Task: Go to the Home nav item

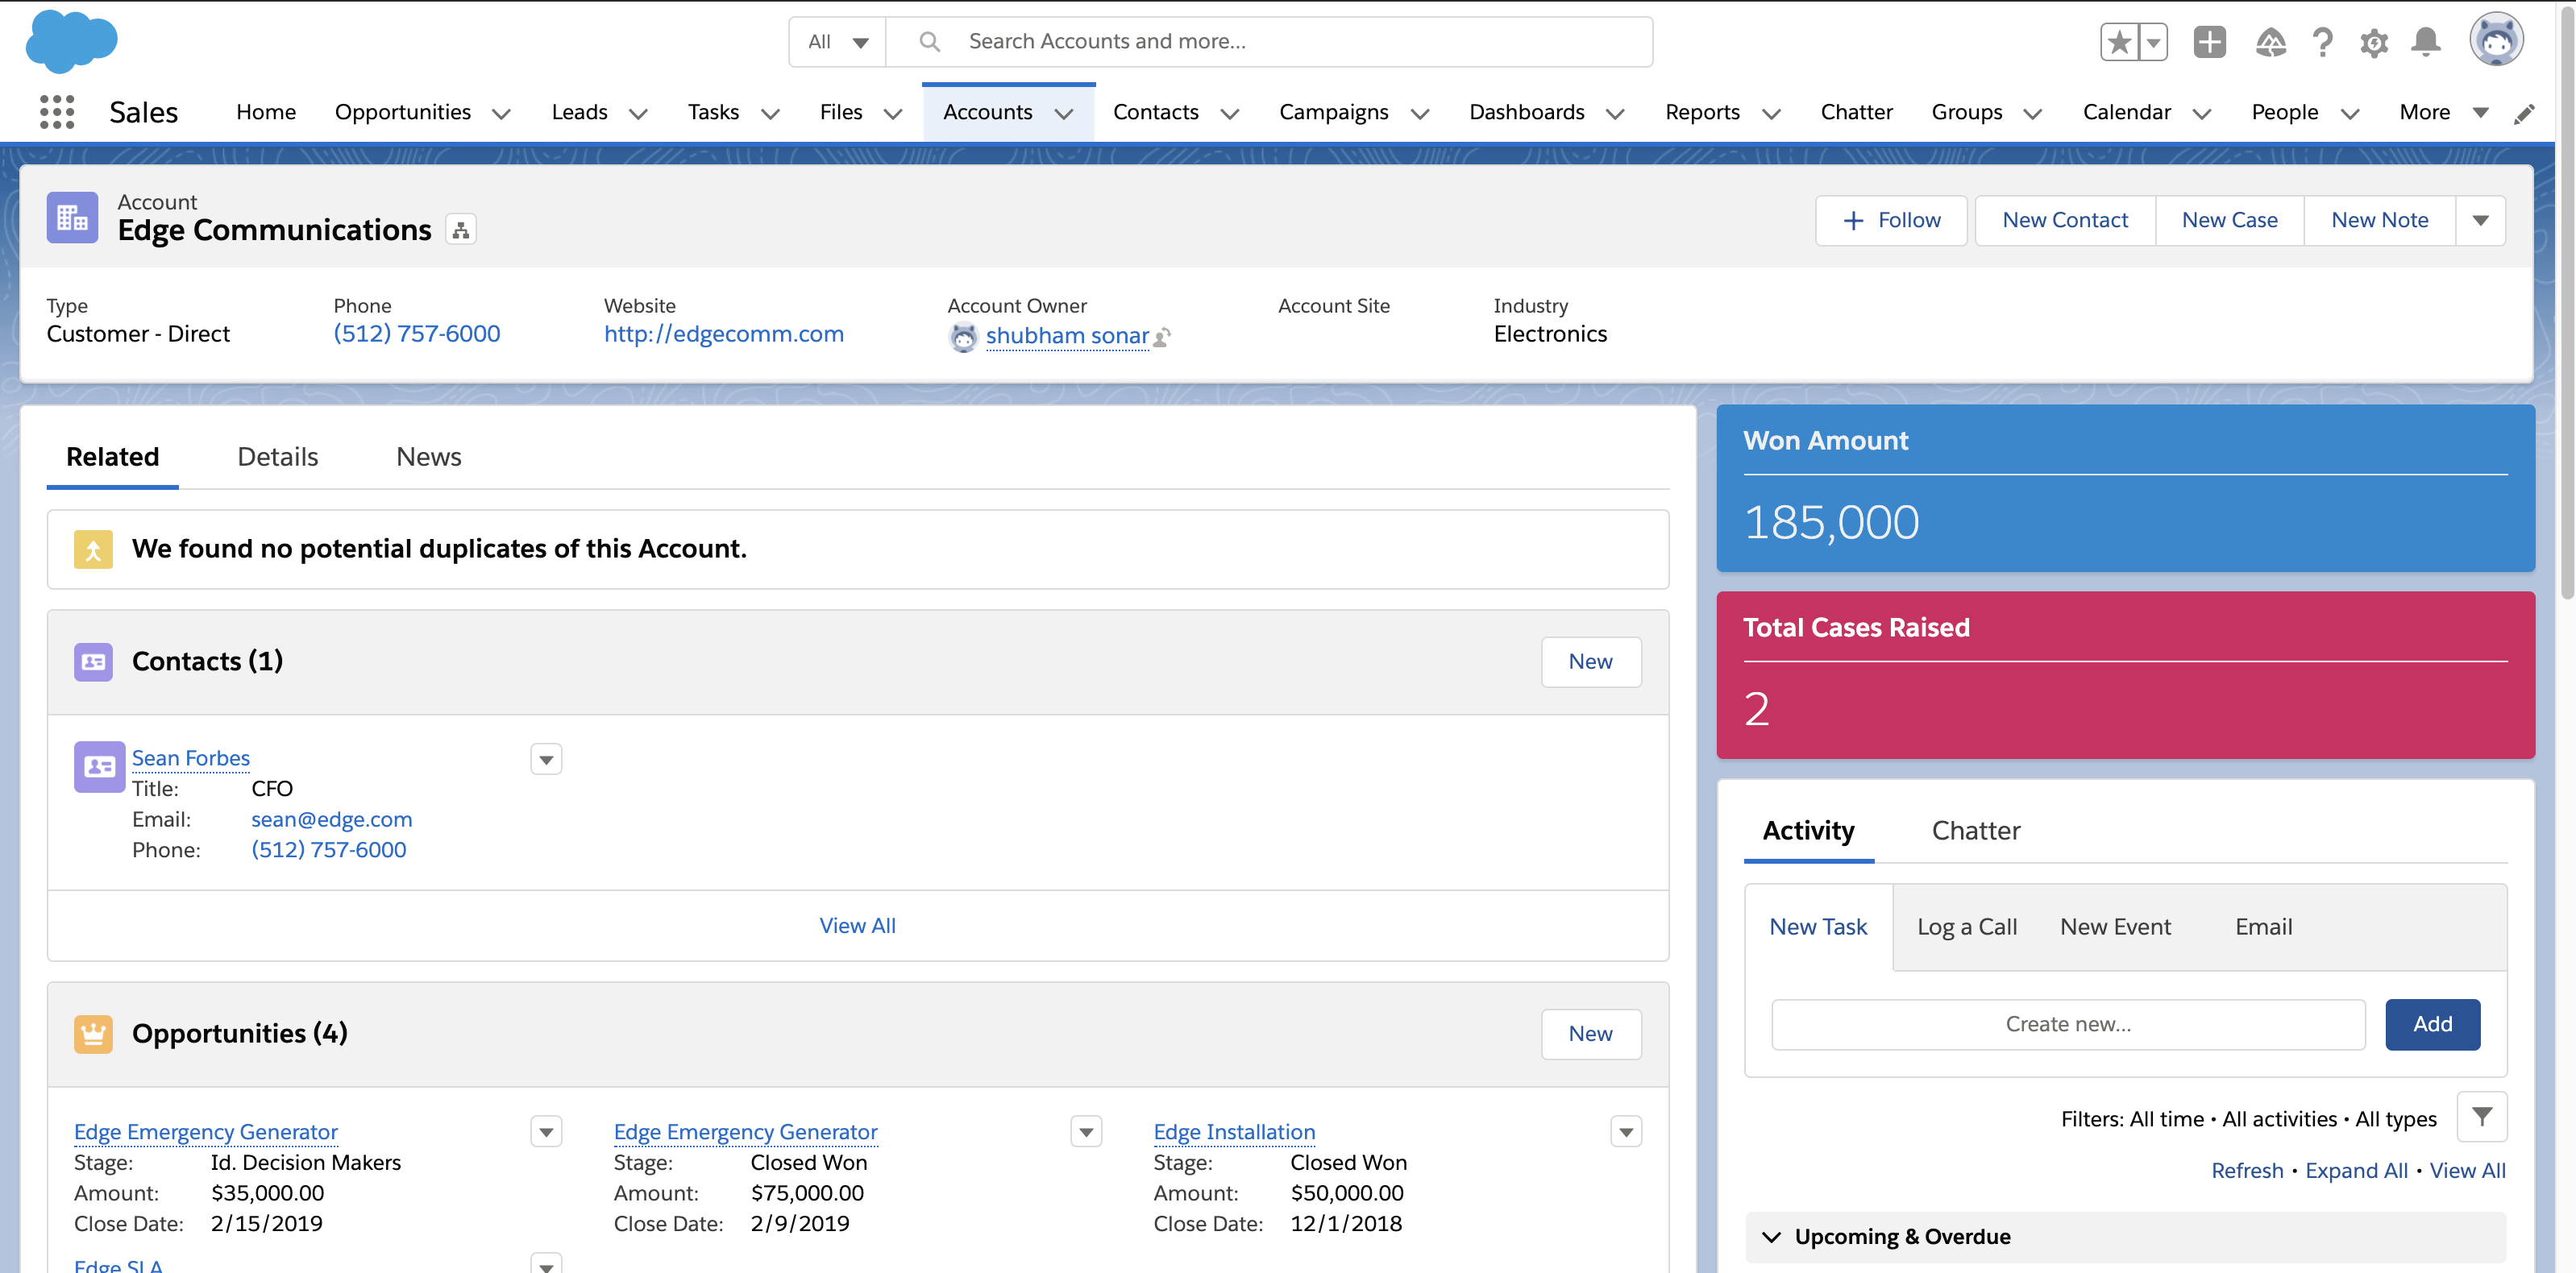Action: (266, 113)
